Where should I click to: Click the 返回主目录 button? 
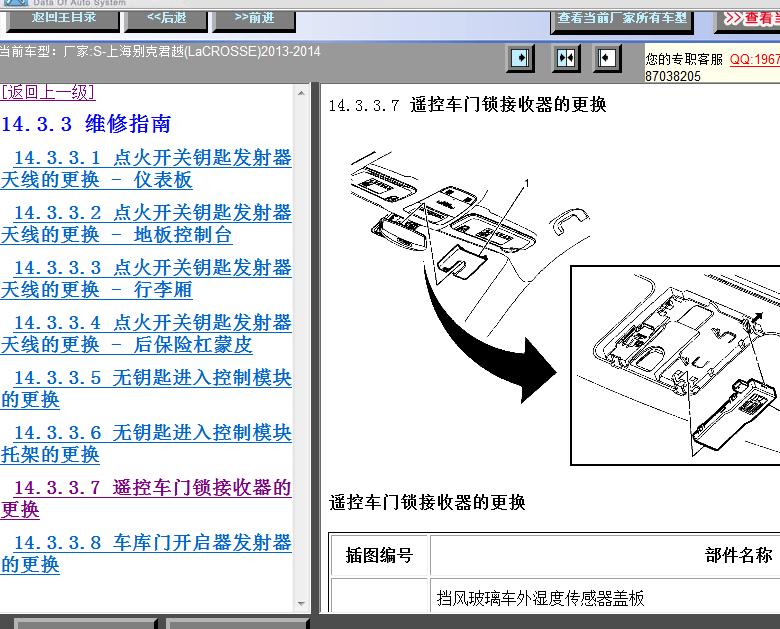coord(63,19)
